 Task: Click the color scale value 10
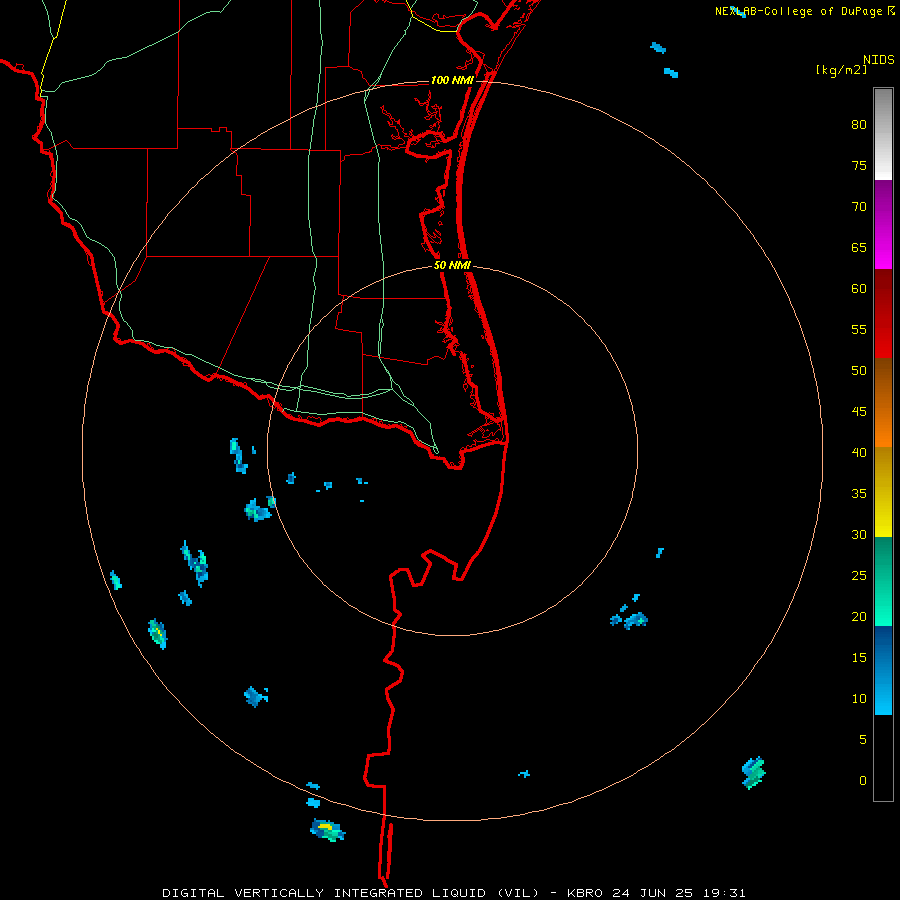859,699
